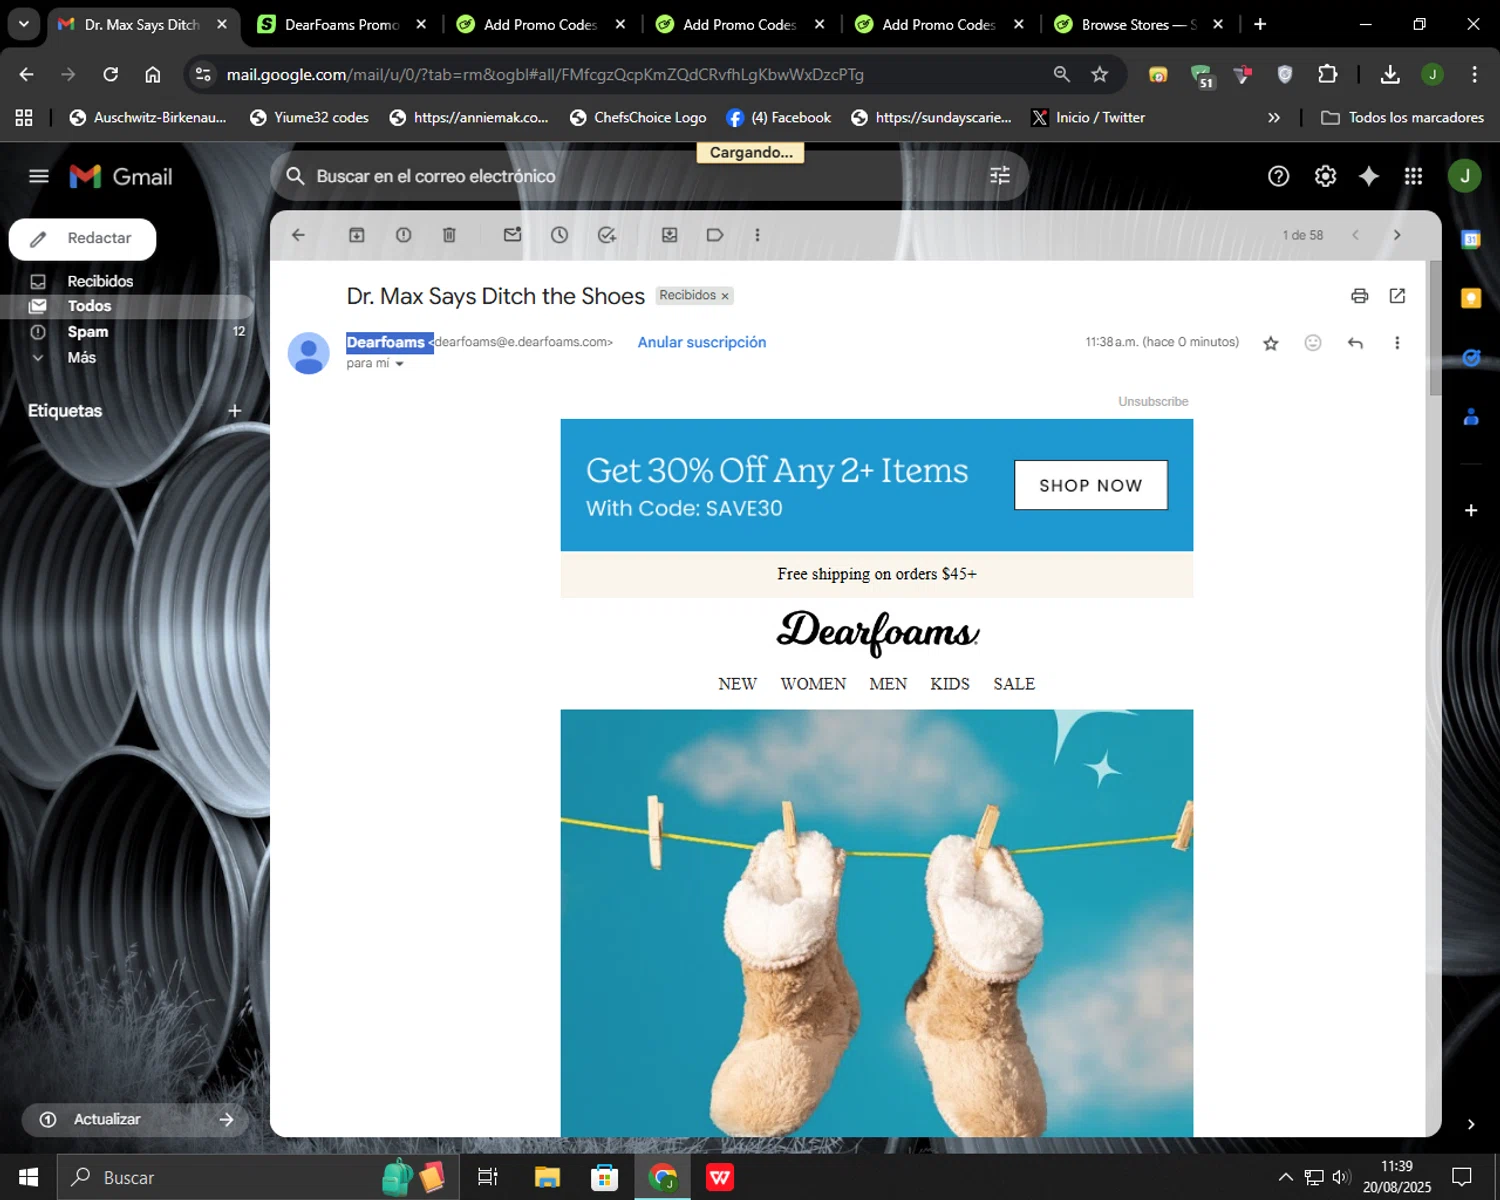
Task: Show hidden system tray icons
Action: click(1286, 1177)
